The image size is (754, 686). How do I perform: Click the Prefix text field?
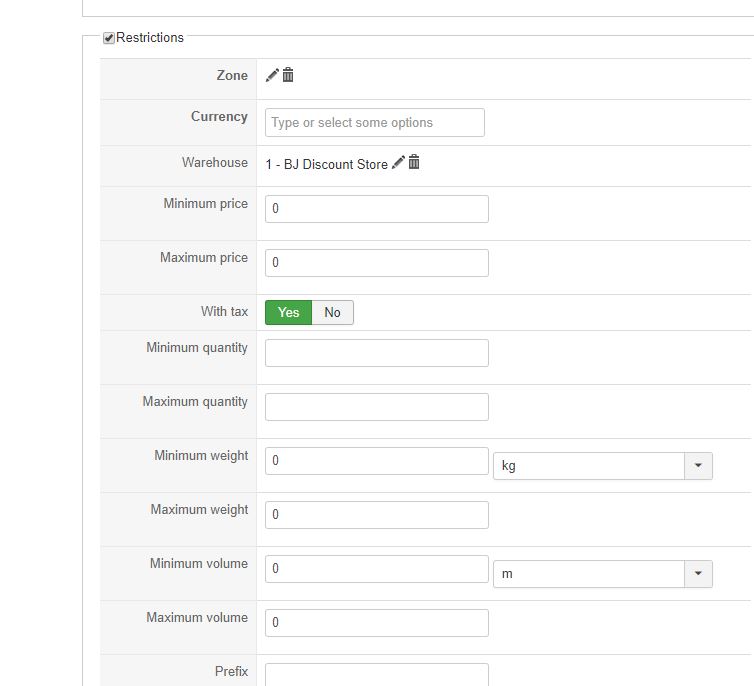pyautogui.click(x=376, y=674)
